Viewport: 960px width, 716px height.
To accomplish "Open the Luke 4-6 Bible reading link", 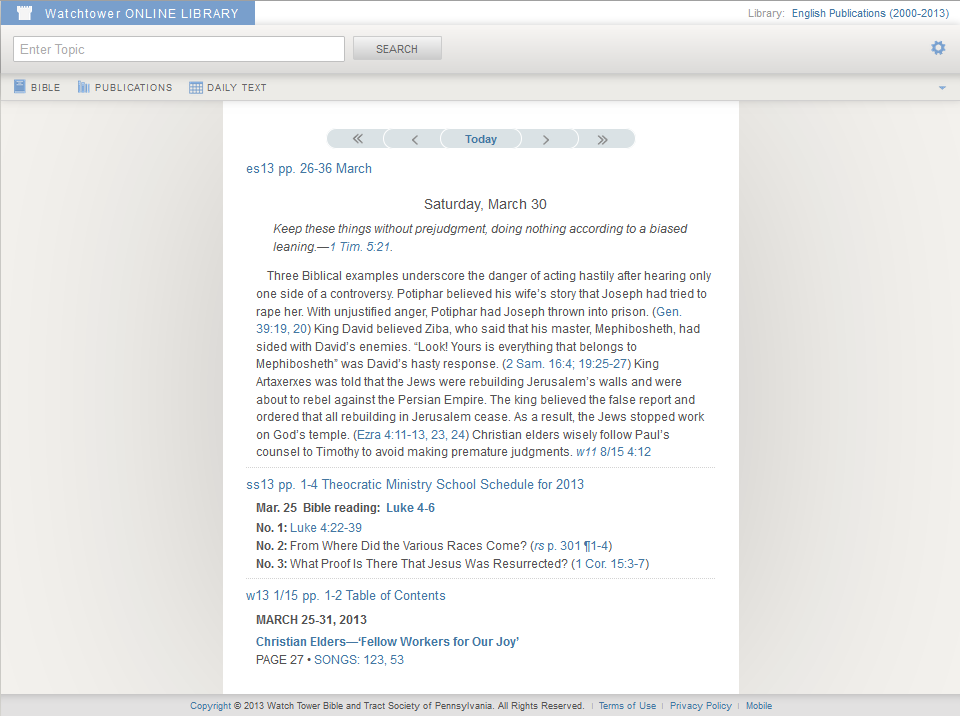I will point(410,507).
